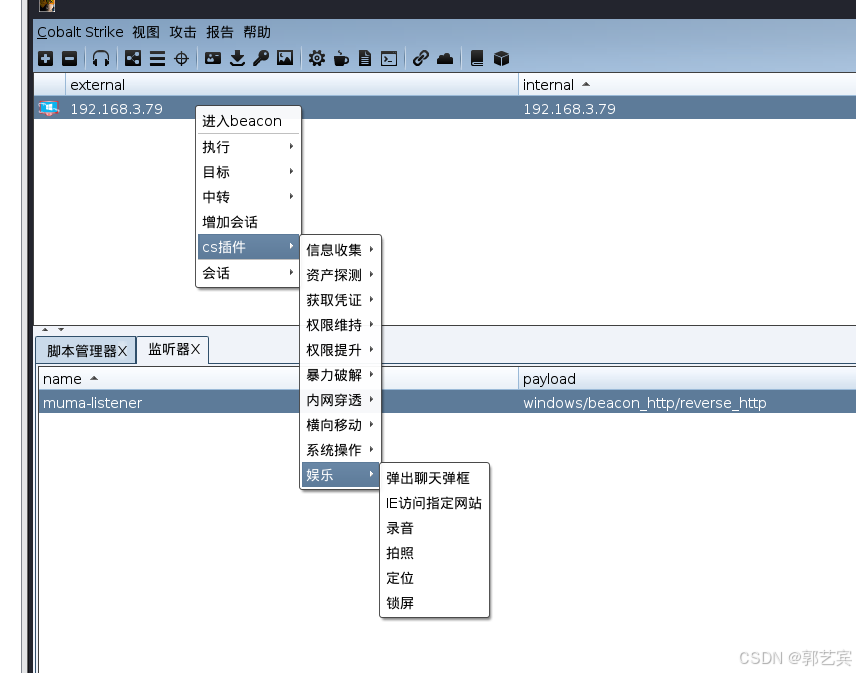This screenshot has height=673, width=856.
Task: Open the 视图 menu
Action: (x=146, y=32)
